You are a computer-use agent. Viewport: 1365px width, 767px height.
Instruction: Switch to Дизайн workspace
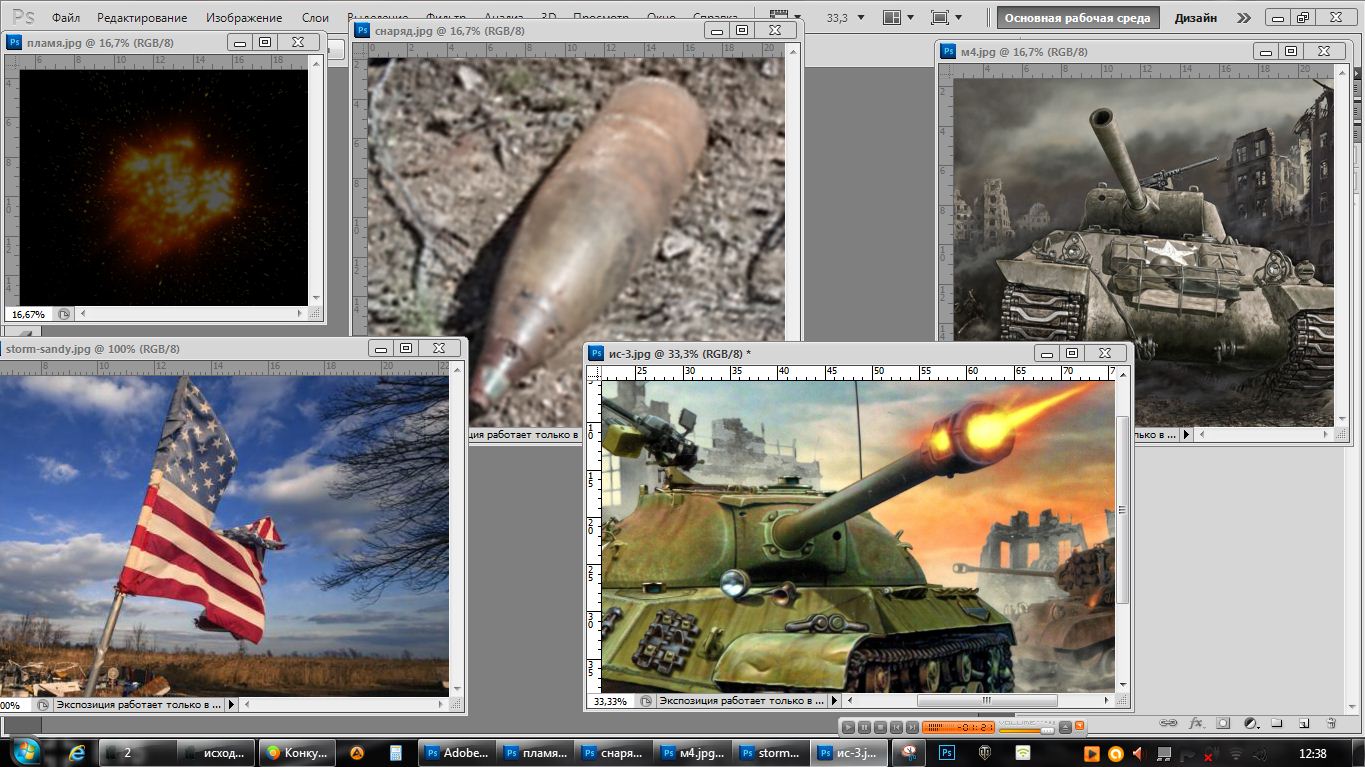1195,18
